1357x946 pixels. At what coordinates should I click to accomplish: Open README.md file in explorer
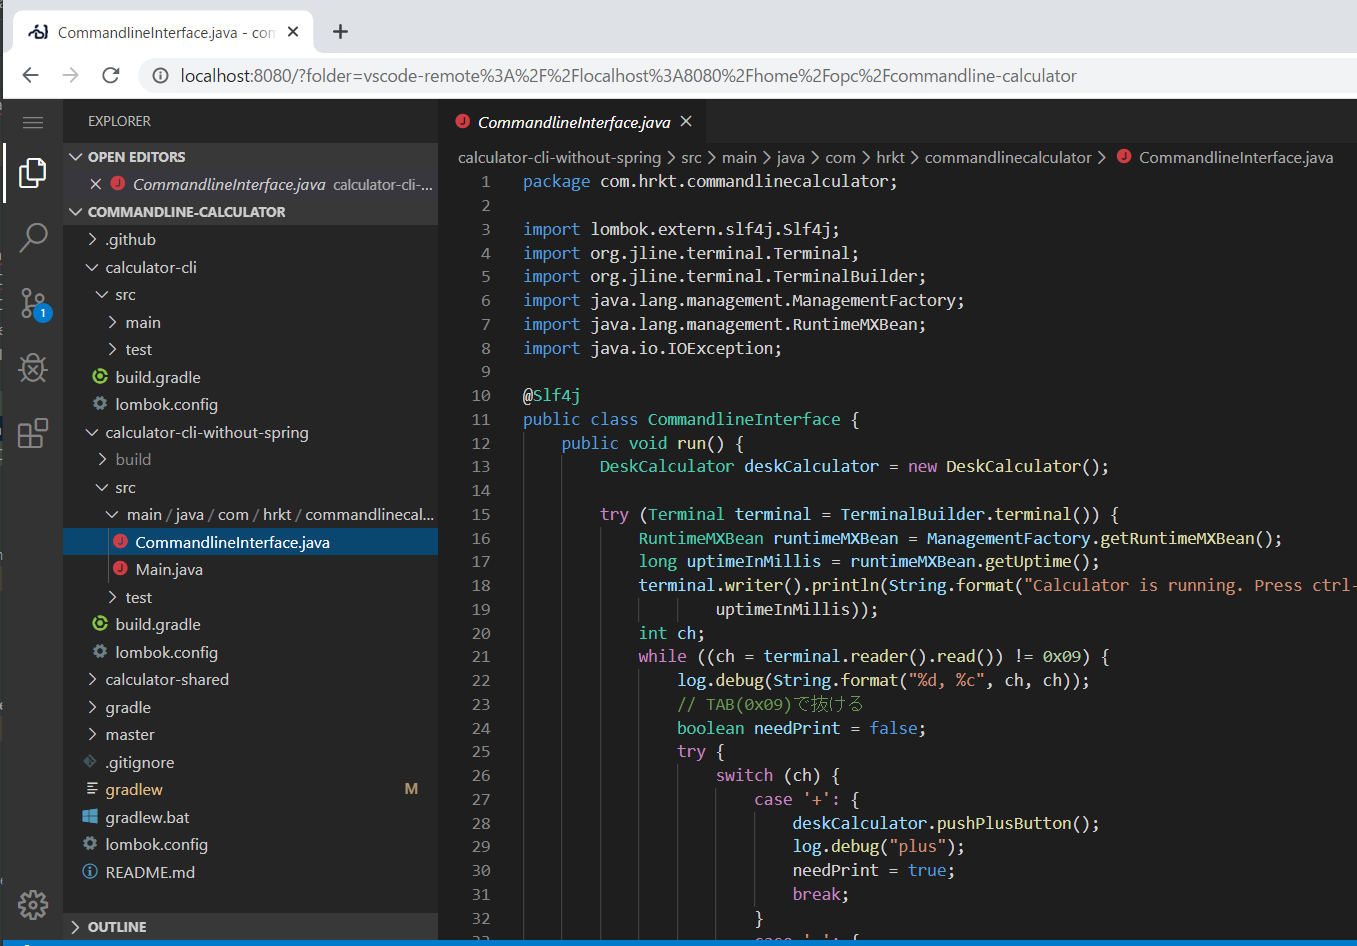click(x=150, y=872)
